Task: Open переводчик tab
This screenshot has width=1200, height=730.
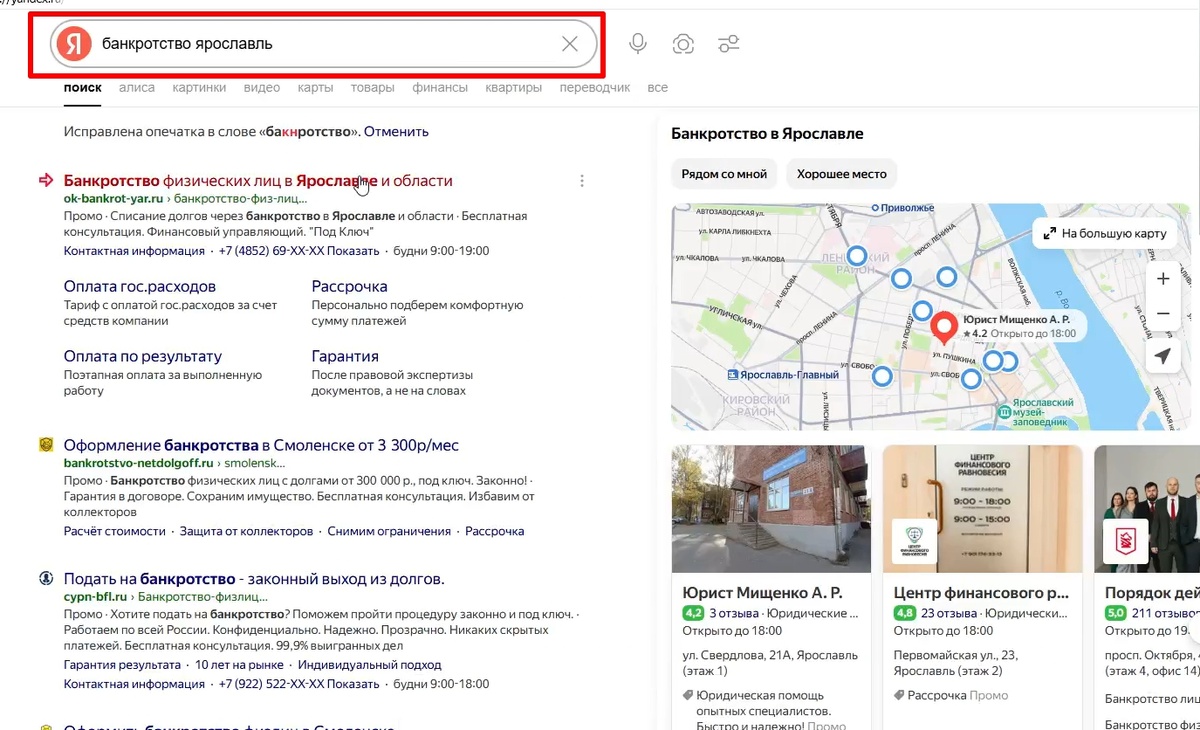Action: tap(595, 88)
